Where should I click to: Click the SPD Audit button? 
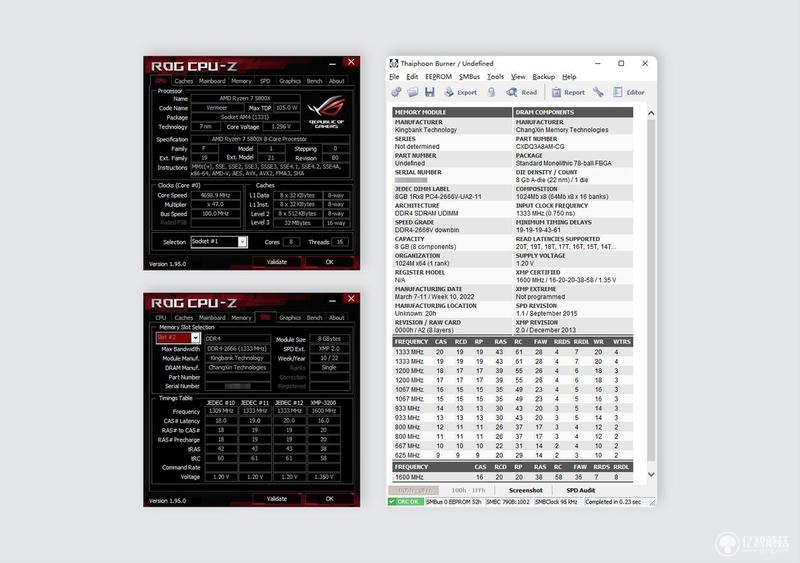(581, 490)
